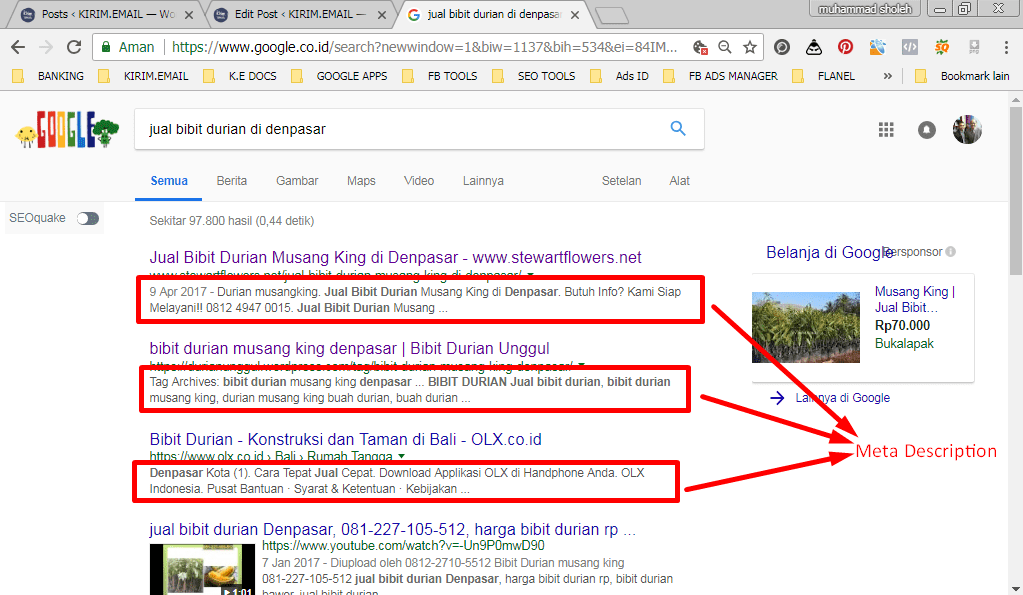The height and width of the screenshot is (595, 1023).
Task: Open the code snippet extension icon
Action: [908, 47]
